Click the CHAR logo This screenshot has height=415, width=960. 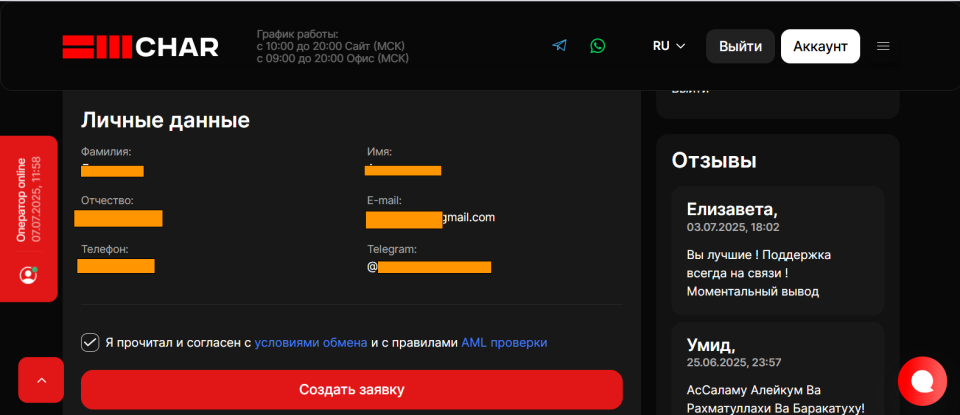click(x=140, y=47)
